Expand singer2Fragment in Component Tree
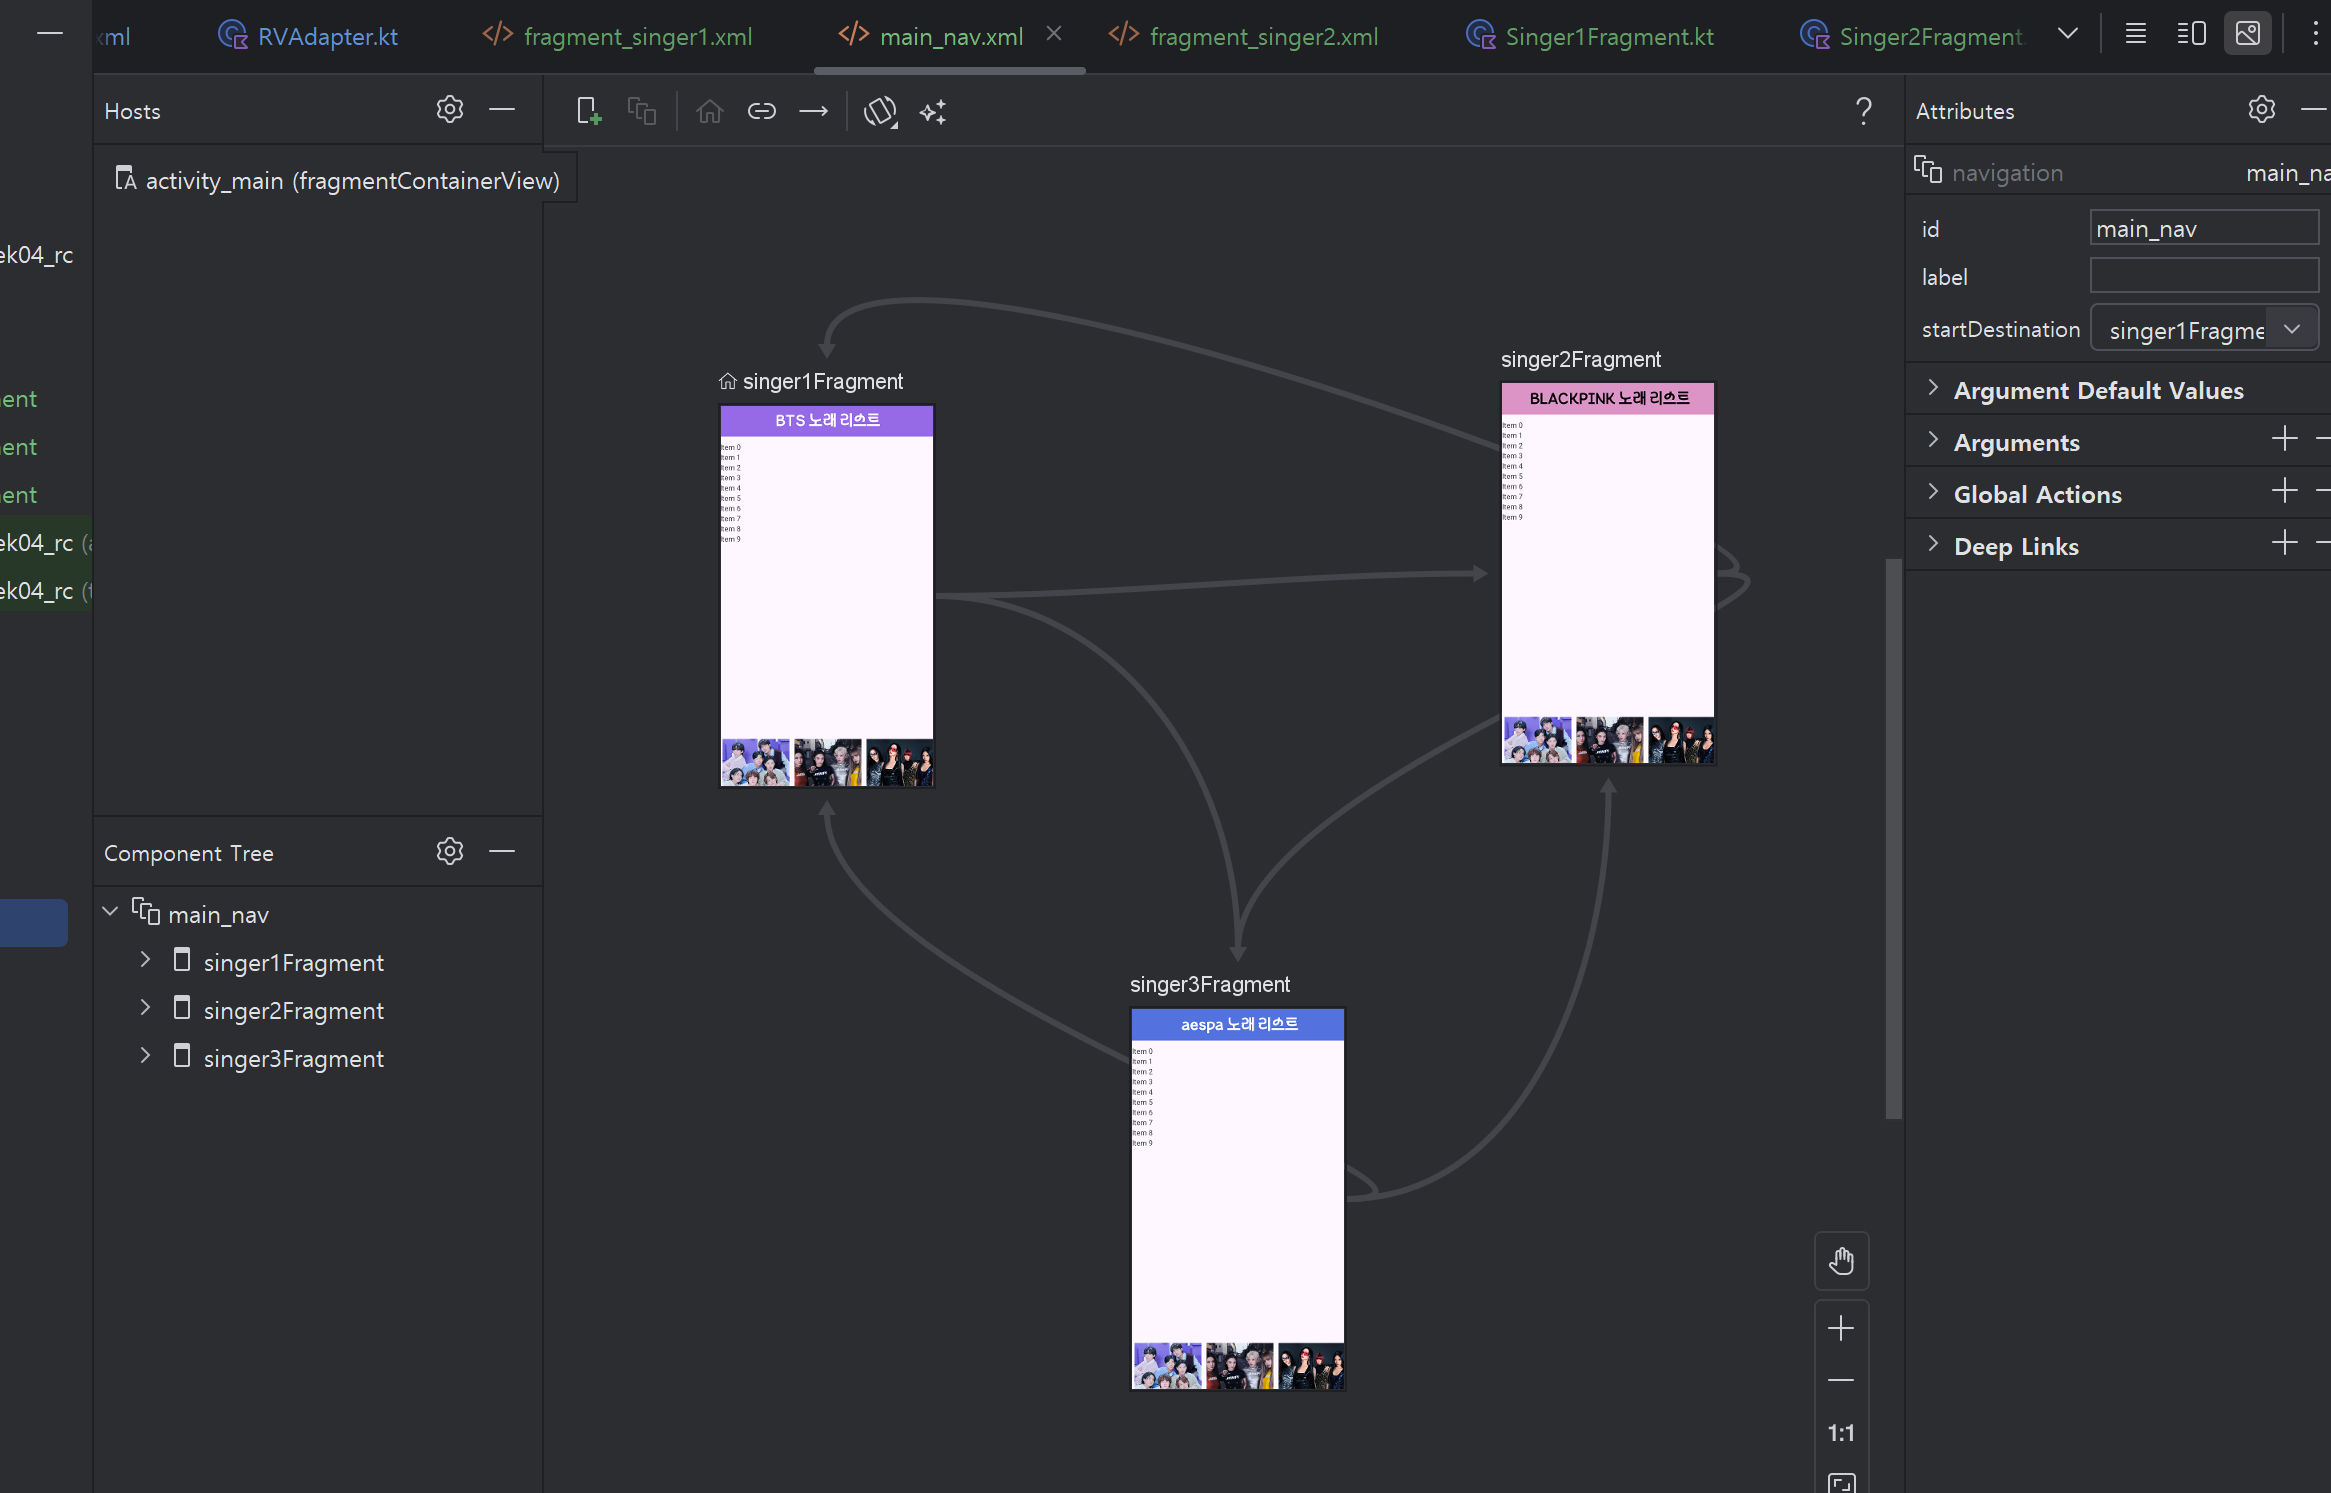2331x1493 pixels. tap(145, 1008)
